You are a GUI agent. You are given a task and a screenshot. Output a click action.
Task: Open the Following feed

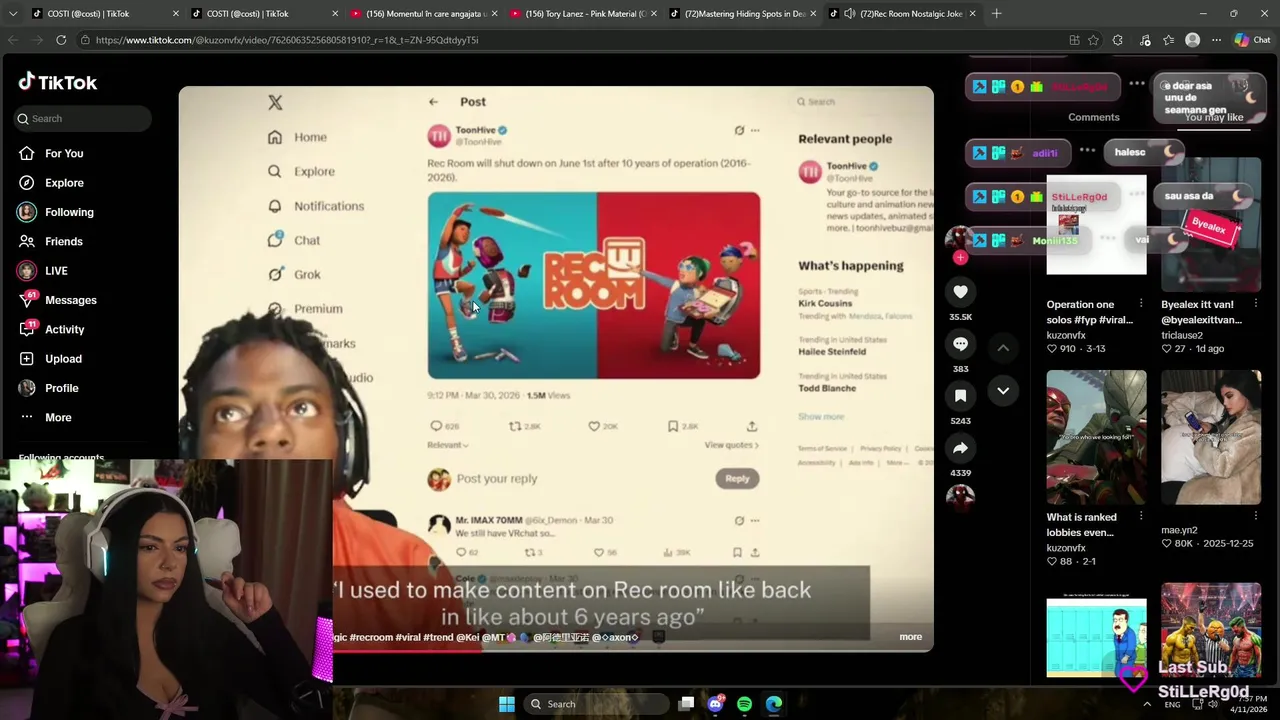(x=69, y=212)
